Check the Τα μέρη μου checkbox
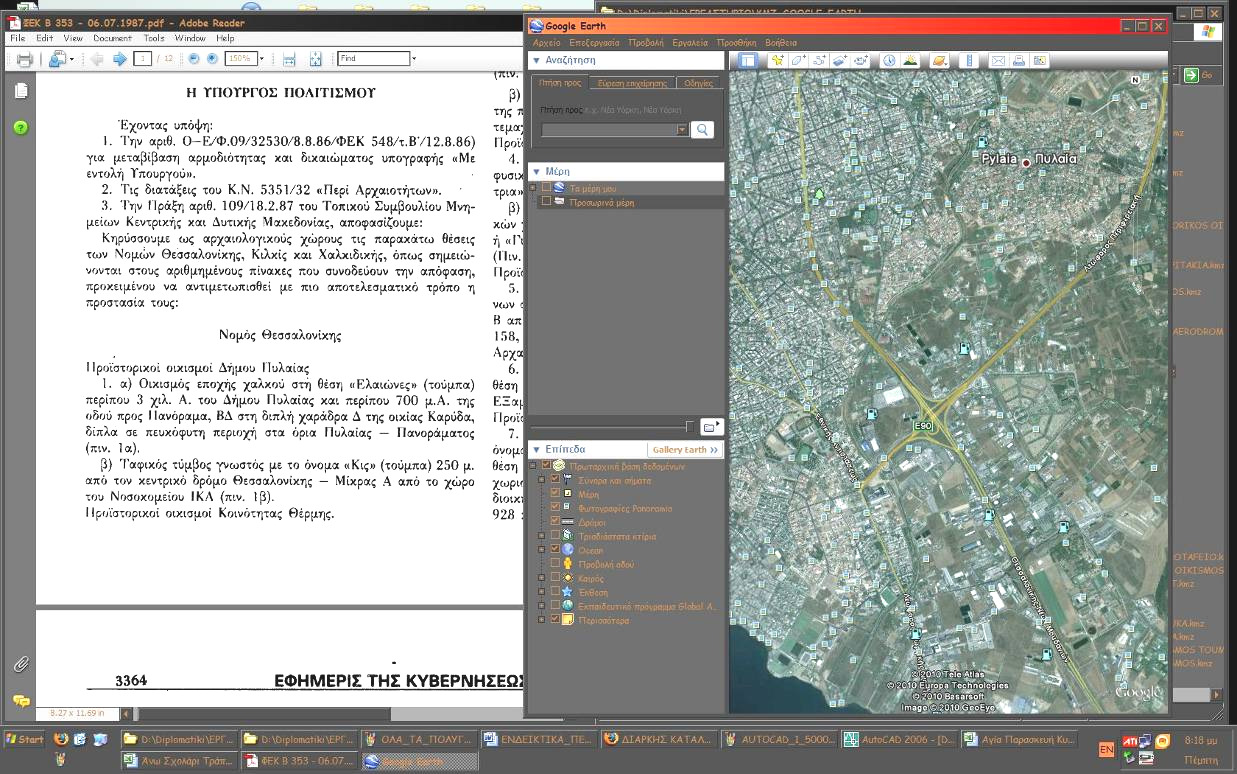Screen dimensions: 1237x774 546,188
